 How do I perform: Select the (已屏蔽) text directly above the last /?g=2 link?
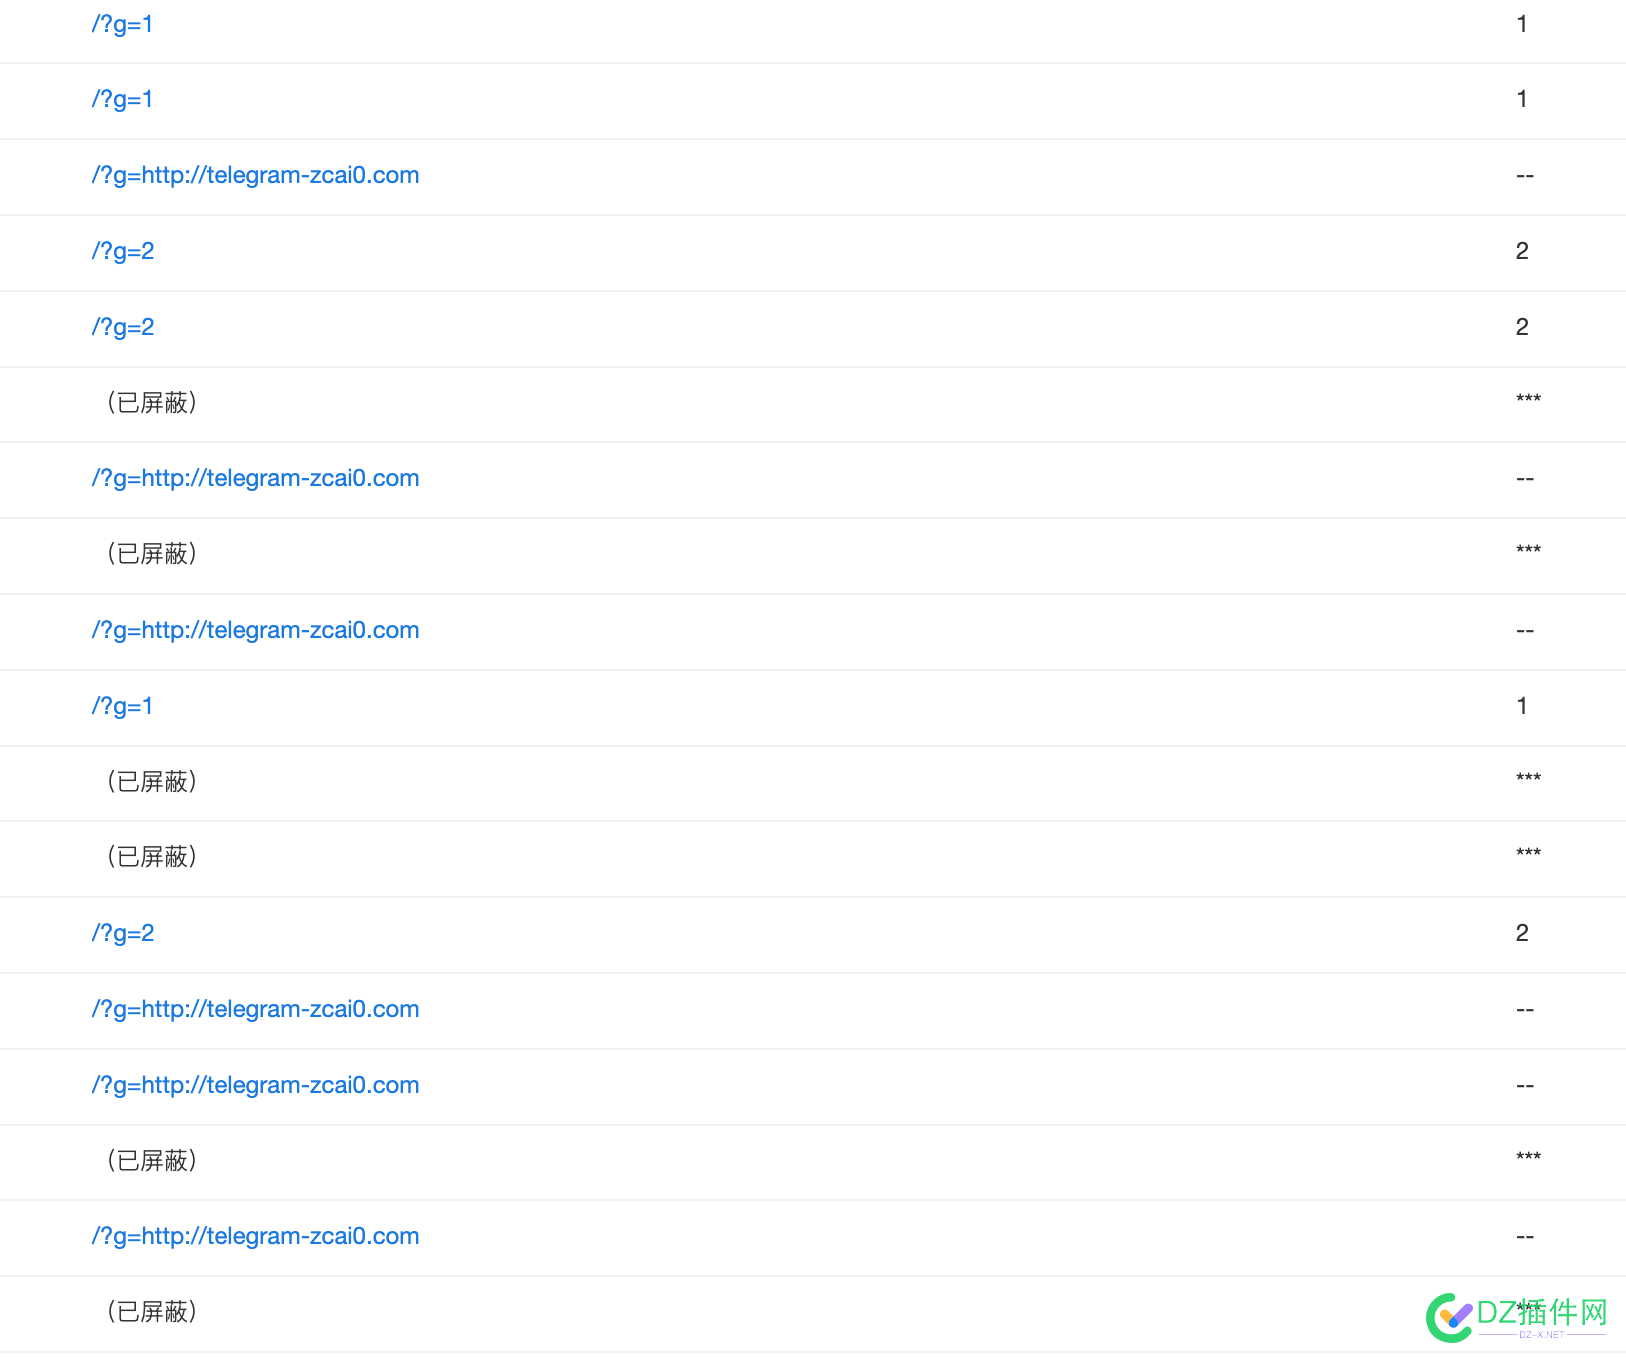tap(152, 857)
